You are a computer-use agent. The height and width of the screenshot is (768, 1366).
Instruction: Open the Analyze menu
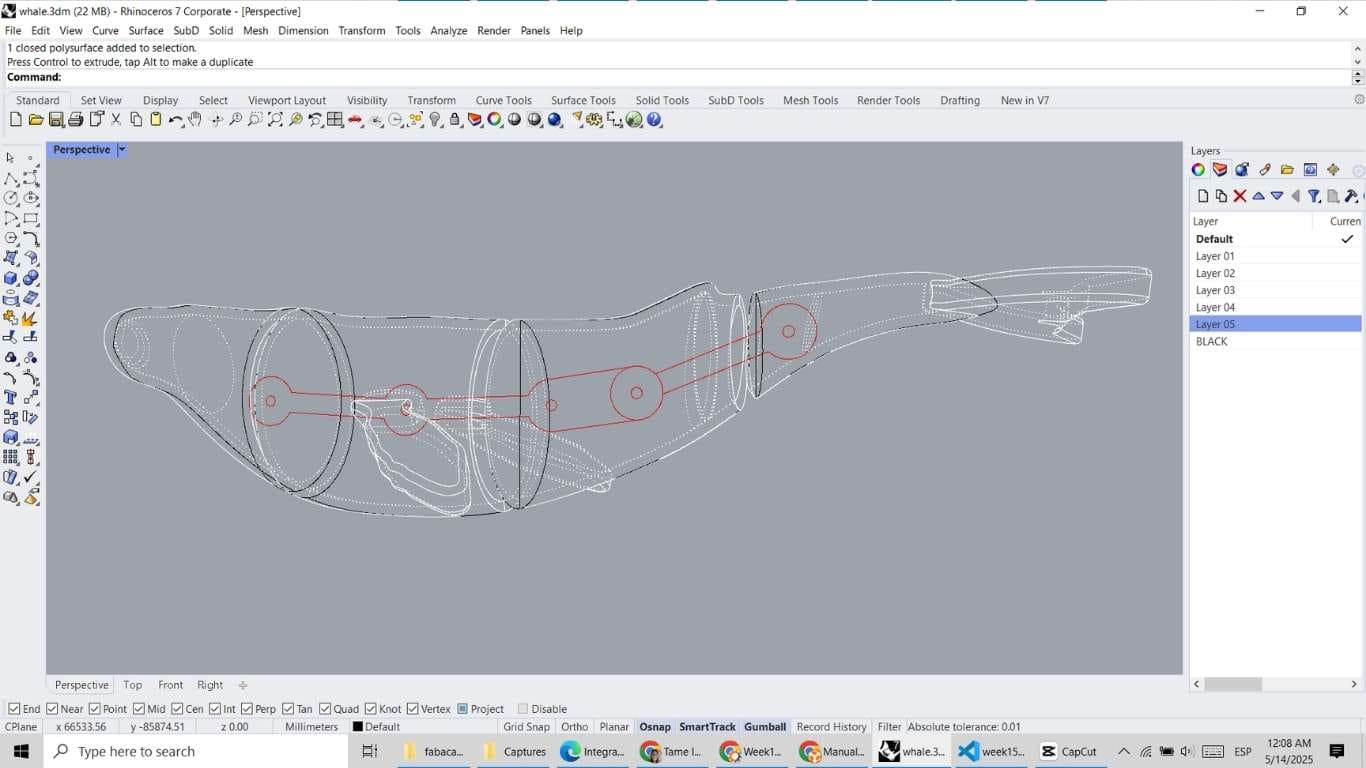pos(449,31)
